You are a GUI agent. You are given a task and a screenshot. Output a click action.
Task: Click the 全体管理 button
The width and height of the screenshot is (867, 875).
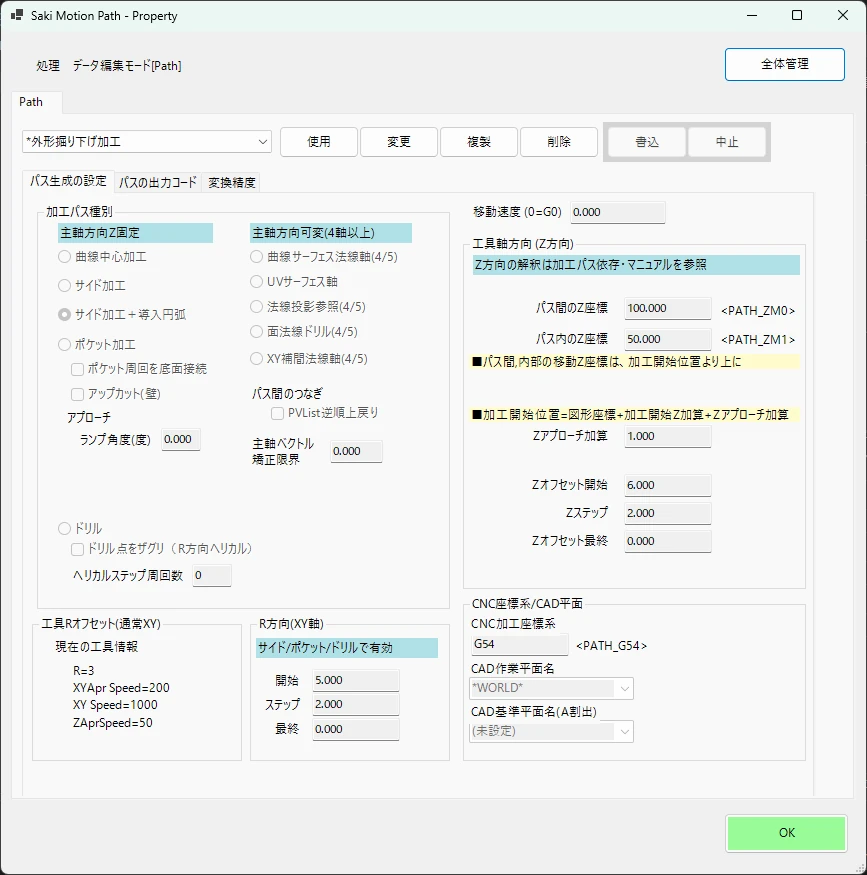pos(784,64)
